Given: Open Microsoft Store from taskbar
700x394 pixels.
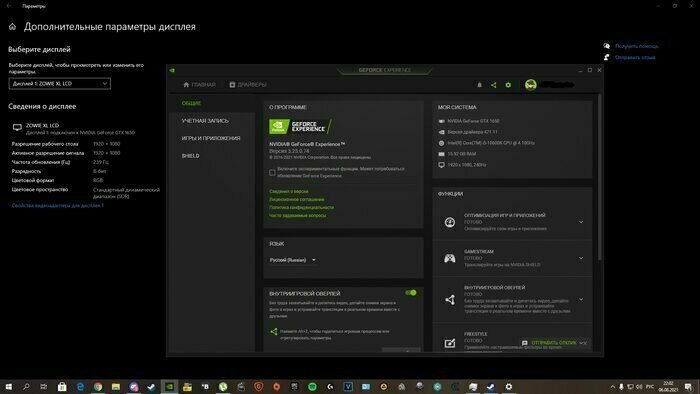Looking at the screenshot, I should [62, 386].
